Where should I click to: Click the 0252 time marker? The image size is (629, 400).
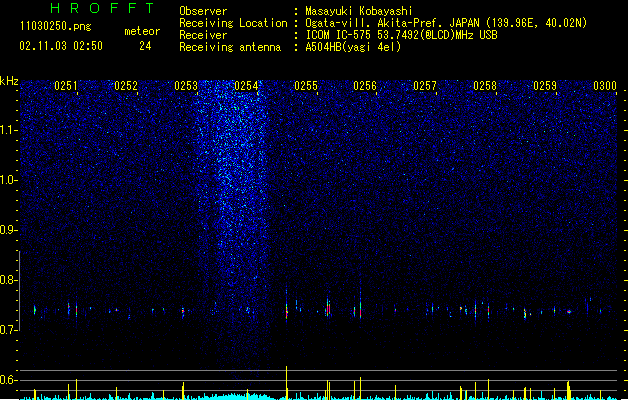pos(126,86)
